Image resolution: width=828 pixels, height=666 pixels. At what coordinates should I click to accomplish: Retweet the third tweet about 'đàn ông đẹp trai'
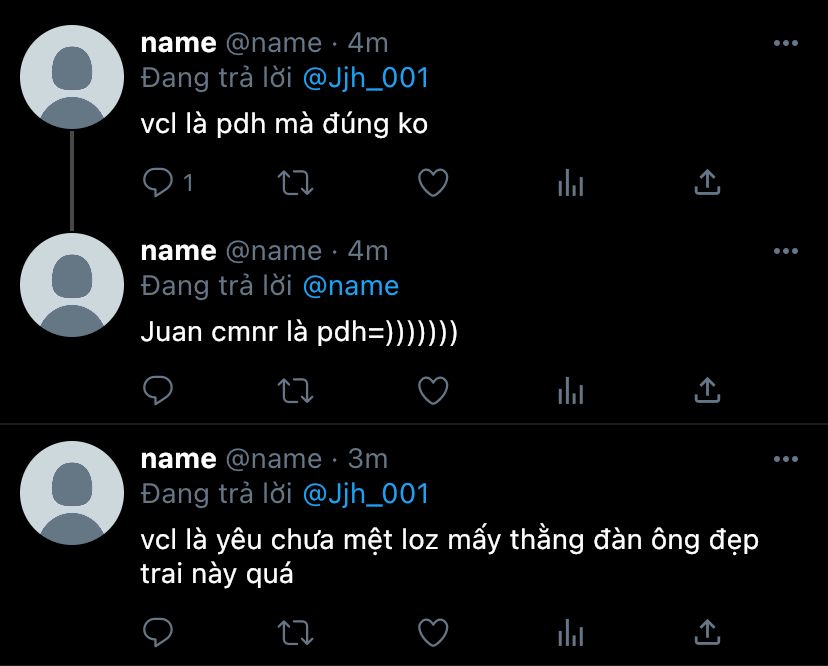[296, 632]
